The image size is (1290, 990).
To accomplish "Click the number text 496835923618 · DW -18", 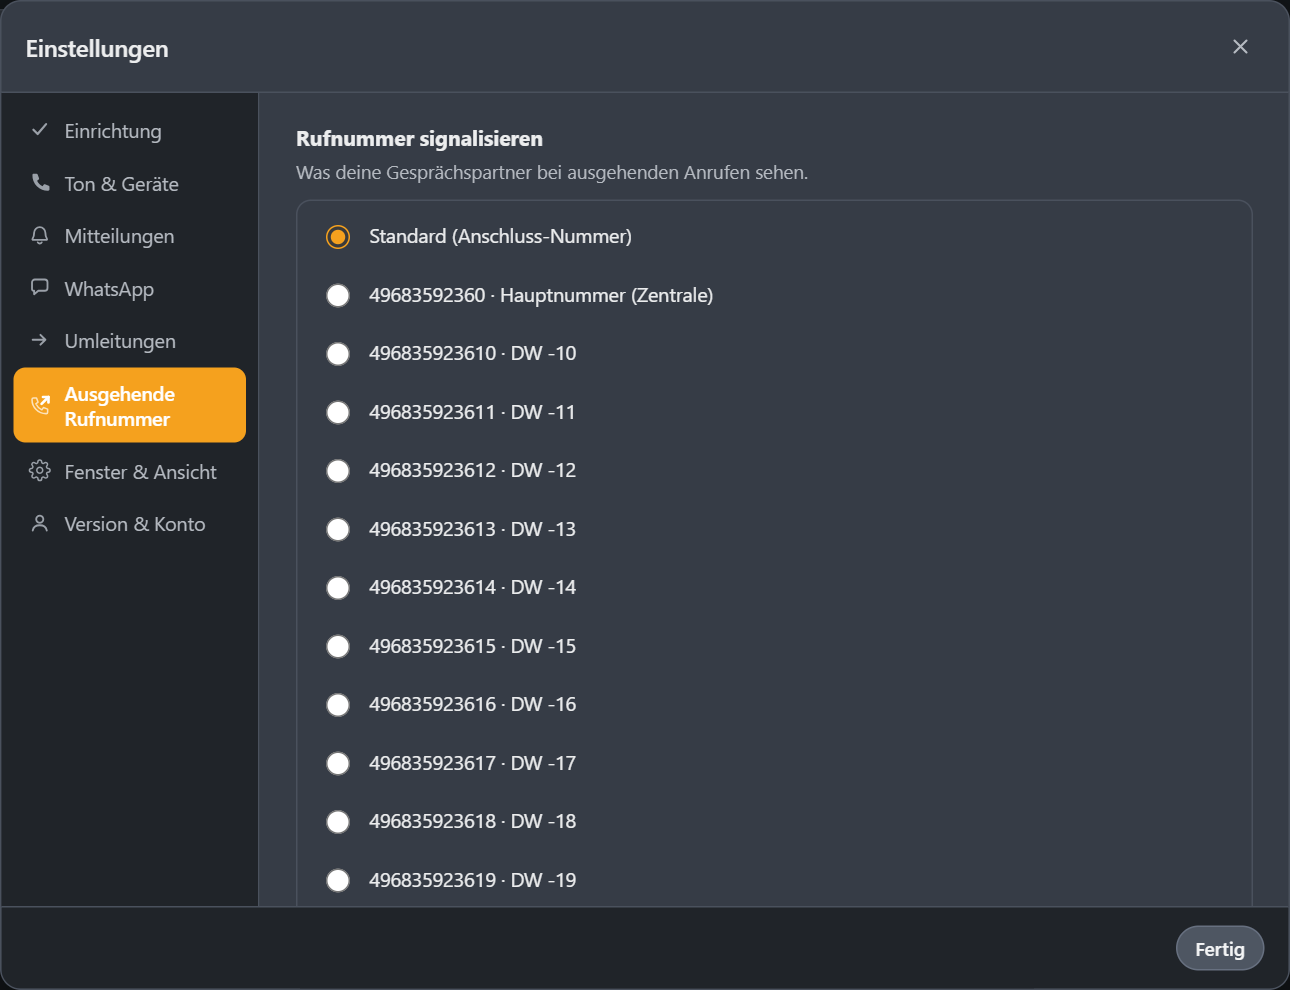I will click(x=472, y=821).
